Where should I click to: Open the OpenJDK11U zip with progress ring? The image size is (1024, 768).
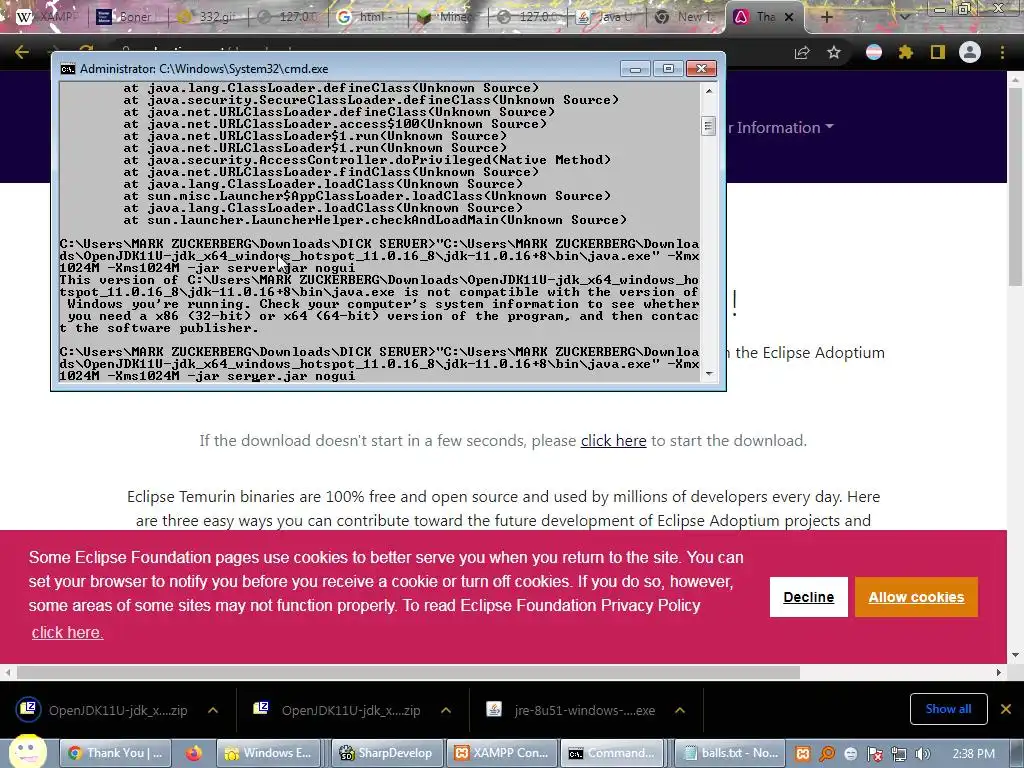click(103, 710)
